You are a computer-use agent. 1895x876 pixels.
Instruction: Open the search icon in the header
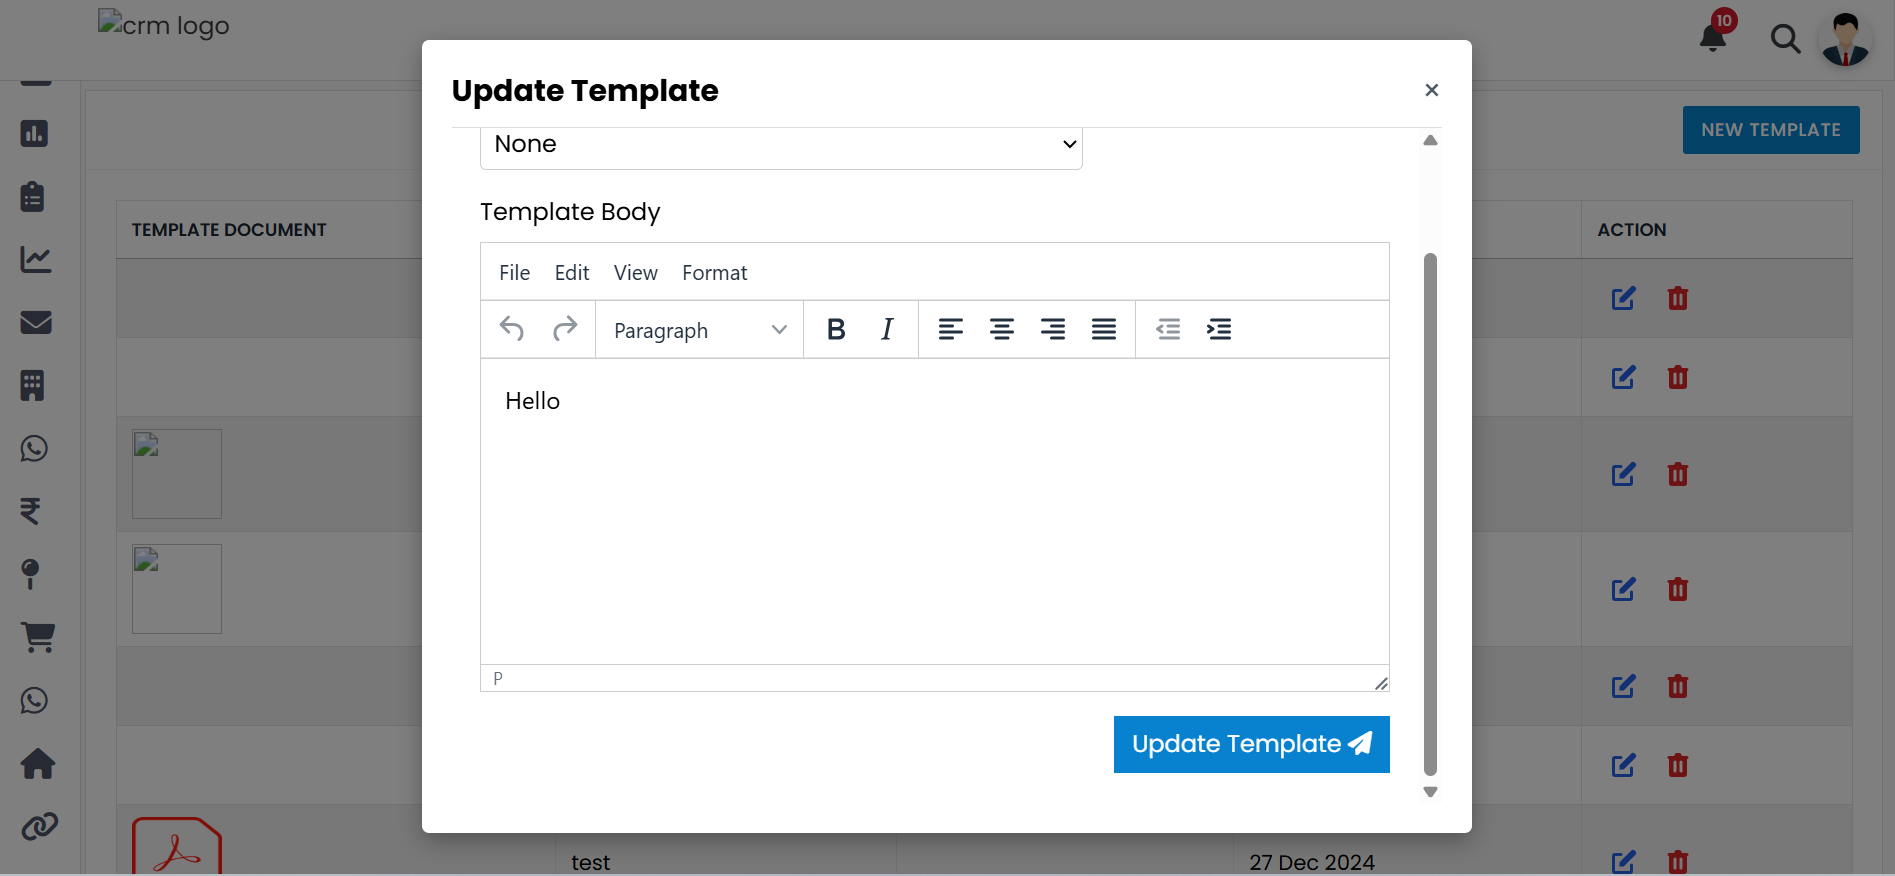[x=1786, y=40]
